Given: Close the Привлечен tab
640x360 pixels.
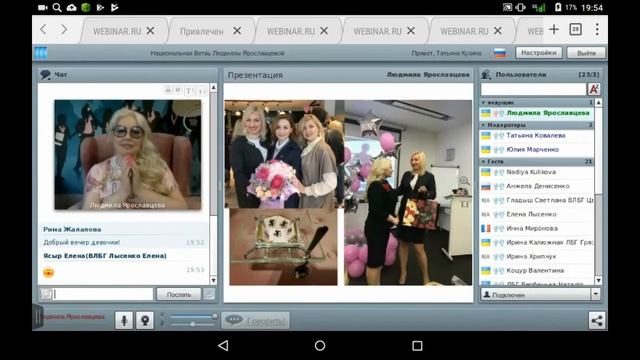Looking at the screenshot, I should [237, 31].
